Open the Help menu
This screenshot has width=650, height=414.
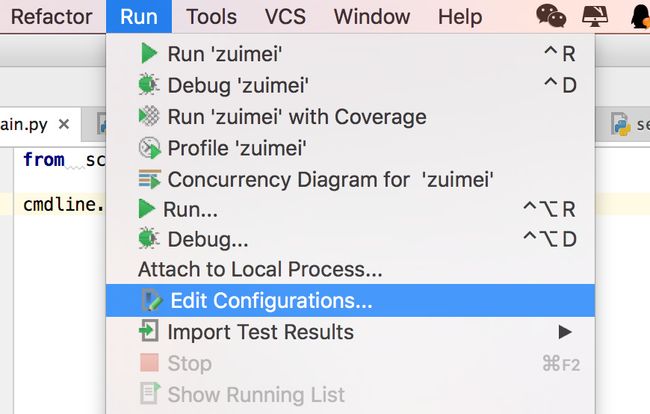tap(460, 17)
